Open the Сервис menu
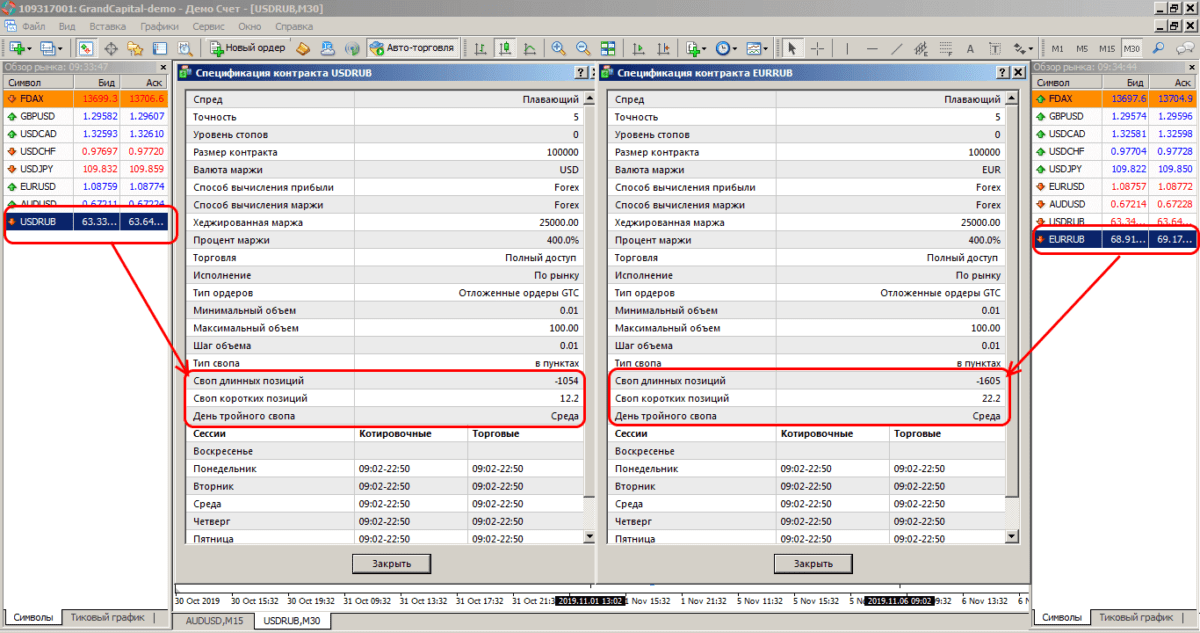This screenshot has width=1200, height=633. (x=208, y=25)
